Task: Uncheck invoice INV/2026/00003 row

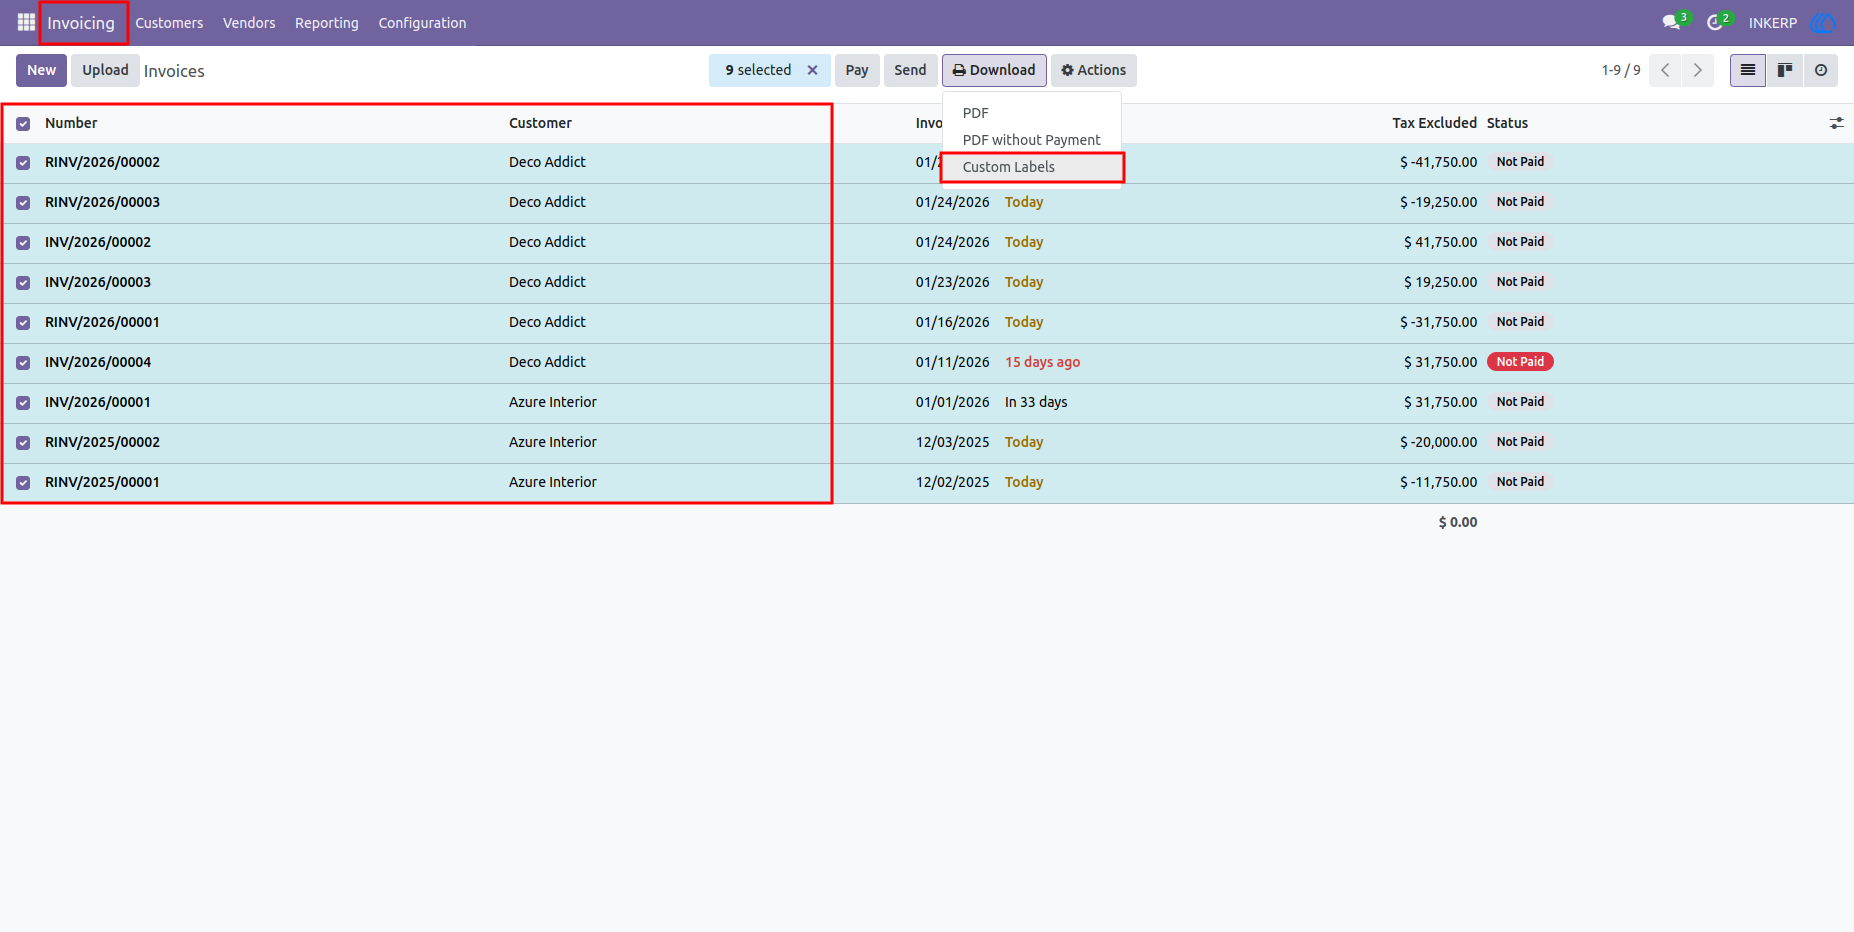Action: pyautogui.click(x=23, y=283)
